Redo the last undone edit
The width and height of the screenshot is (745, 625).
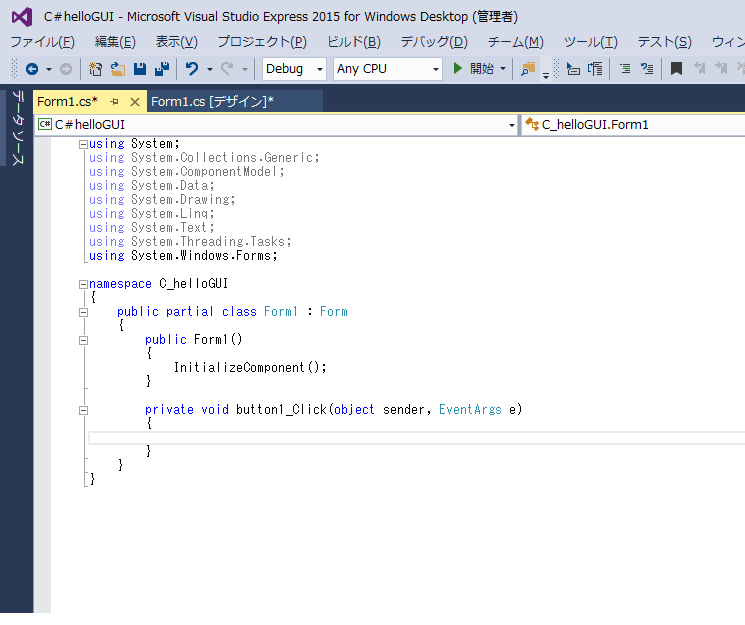click(x=227, y=69)
